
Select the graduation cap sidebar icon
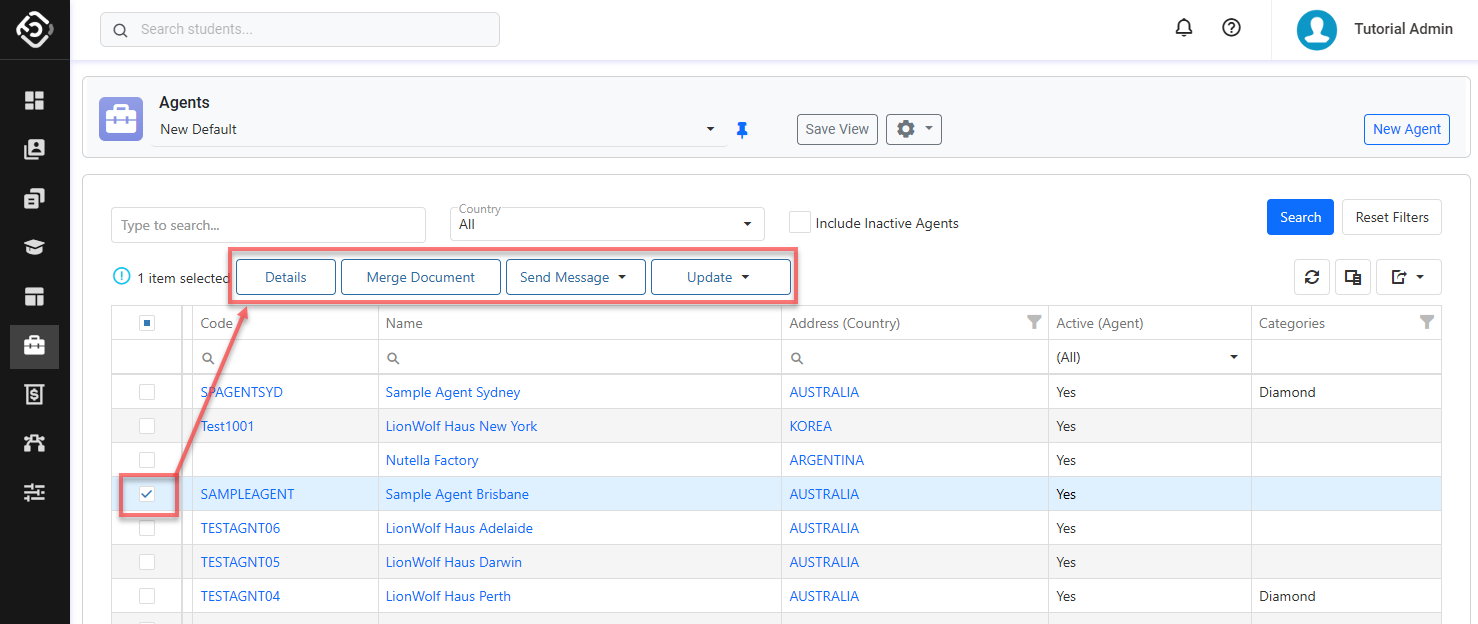(x=35, y=248)
